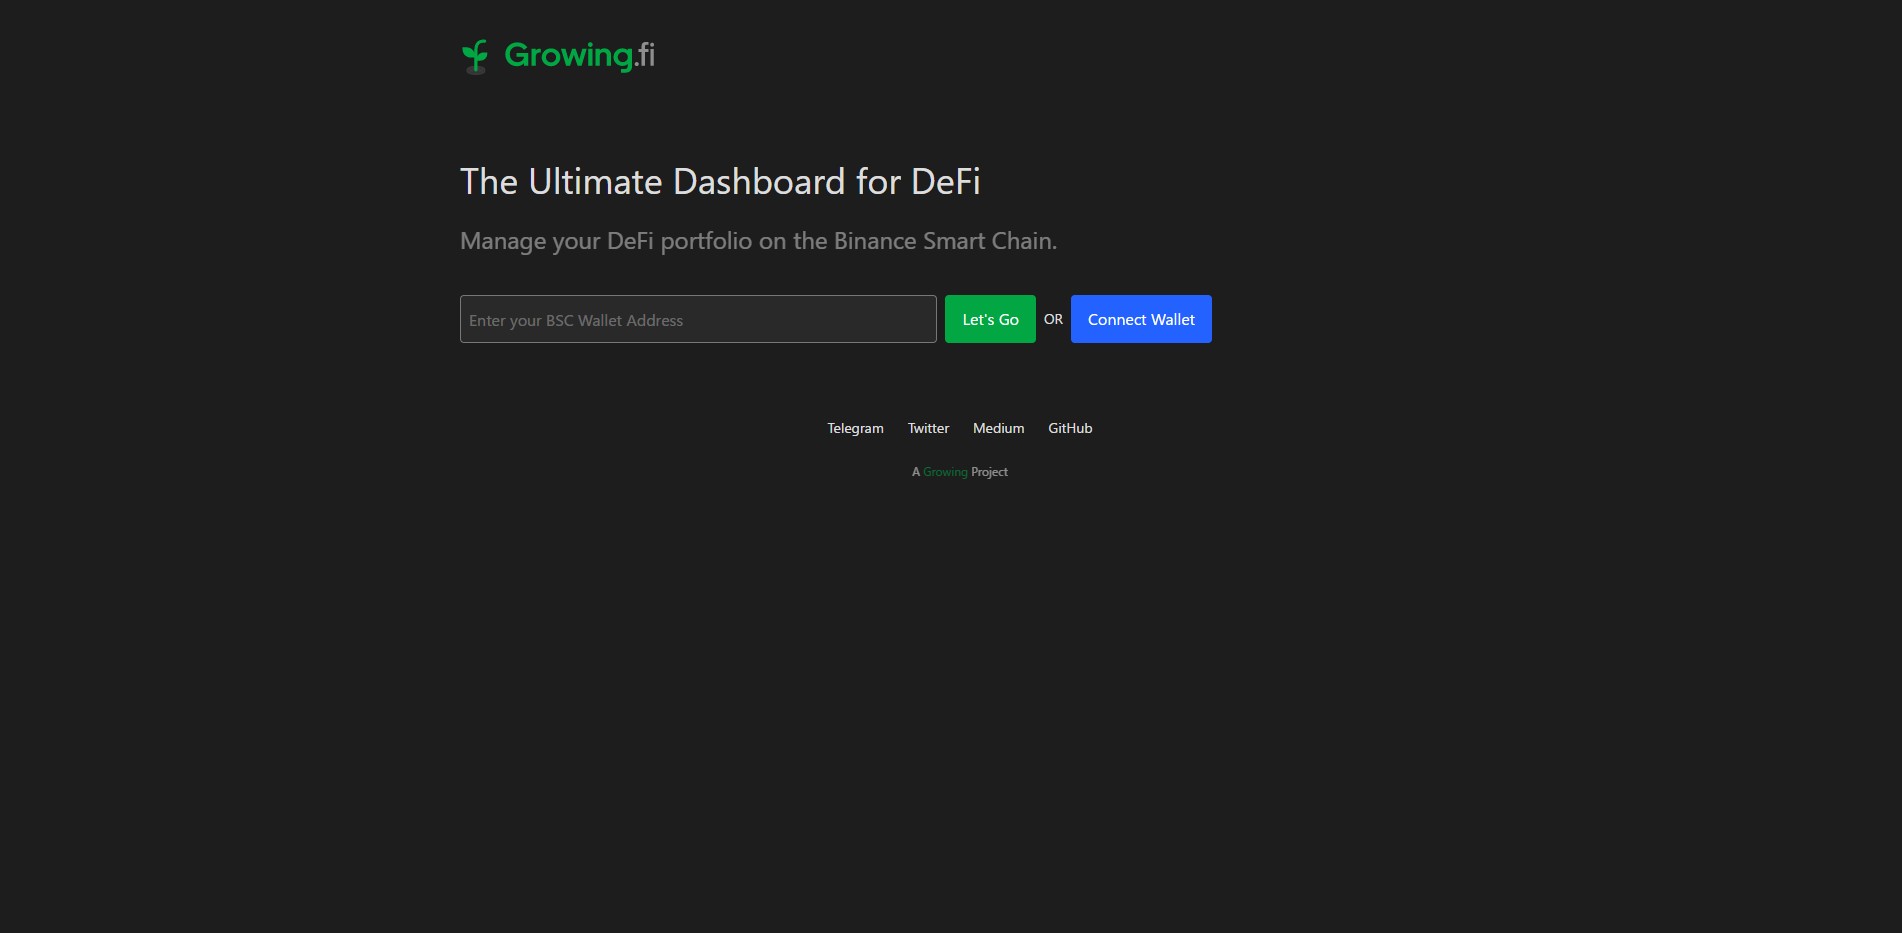Viewport: 1902px width, 933px height.
Task: Open the GitHub footer link
Action: (x=1070, y=428)
